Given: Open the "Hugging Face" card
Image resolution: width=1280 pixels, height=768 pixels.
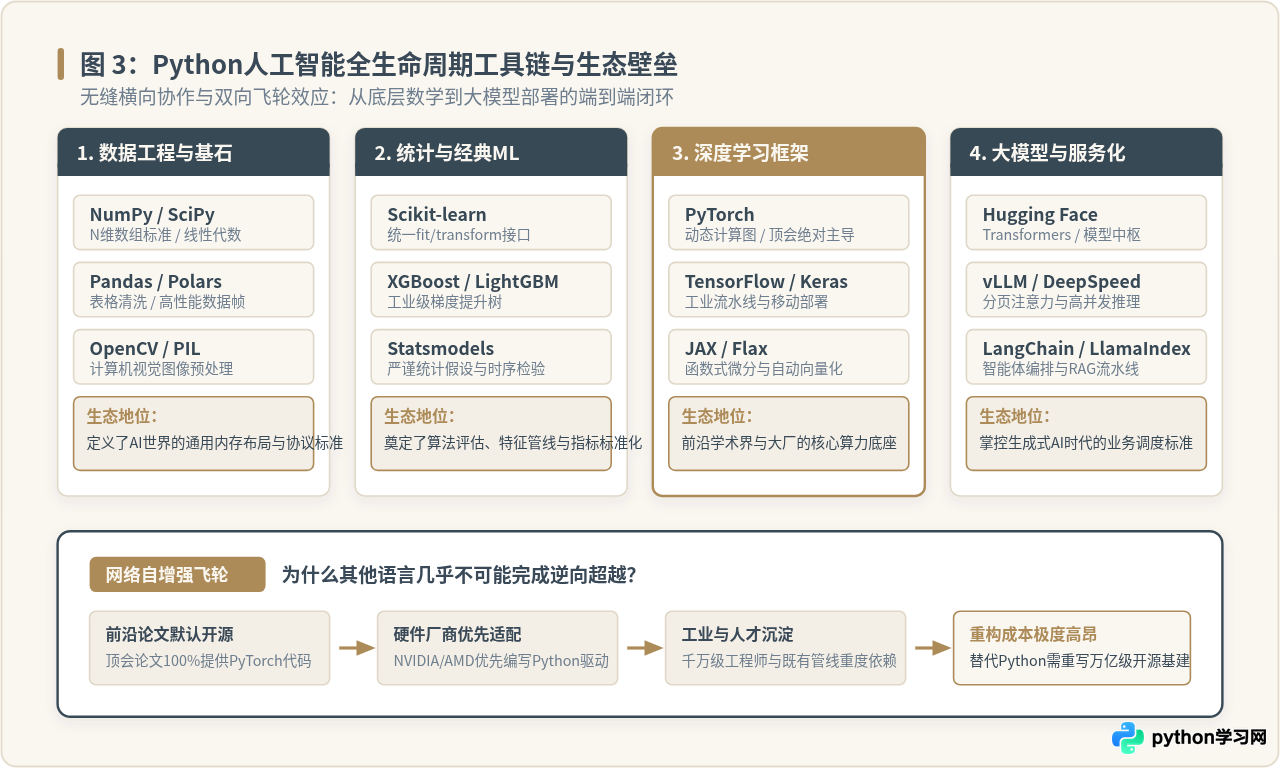Looking at the screenshot, I should coord(1086,222).
